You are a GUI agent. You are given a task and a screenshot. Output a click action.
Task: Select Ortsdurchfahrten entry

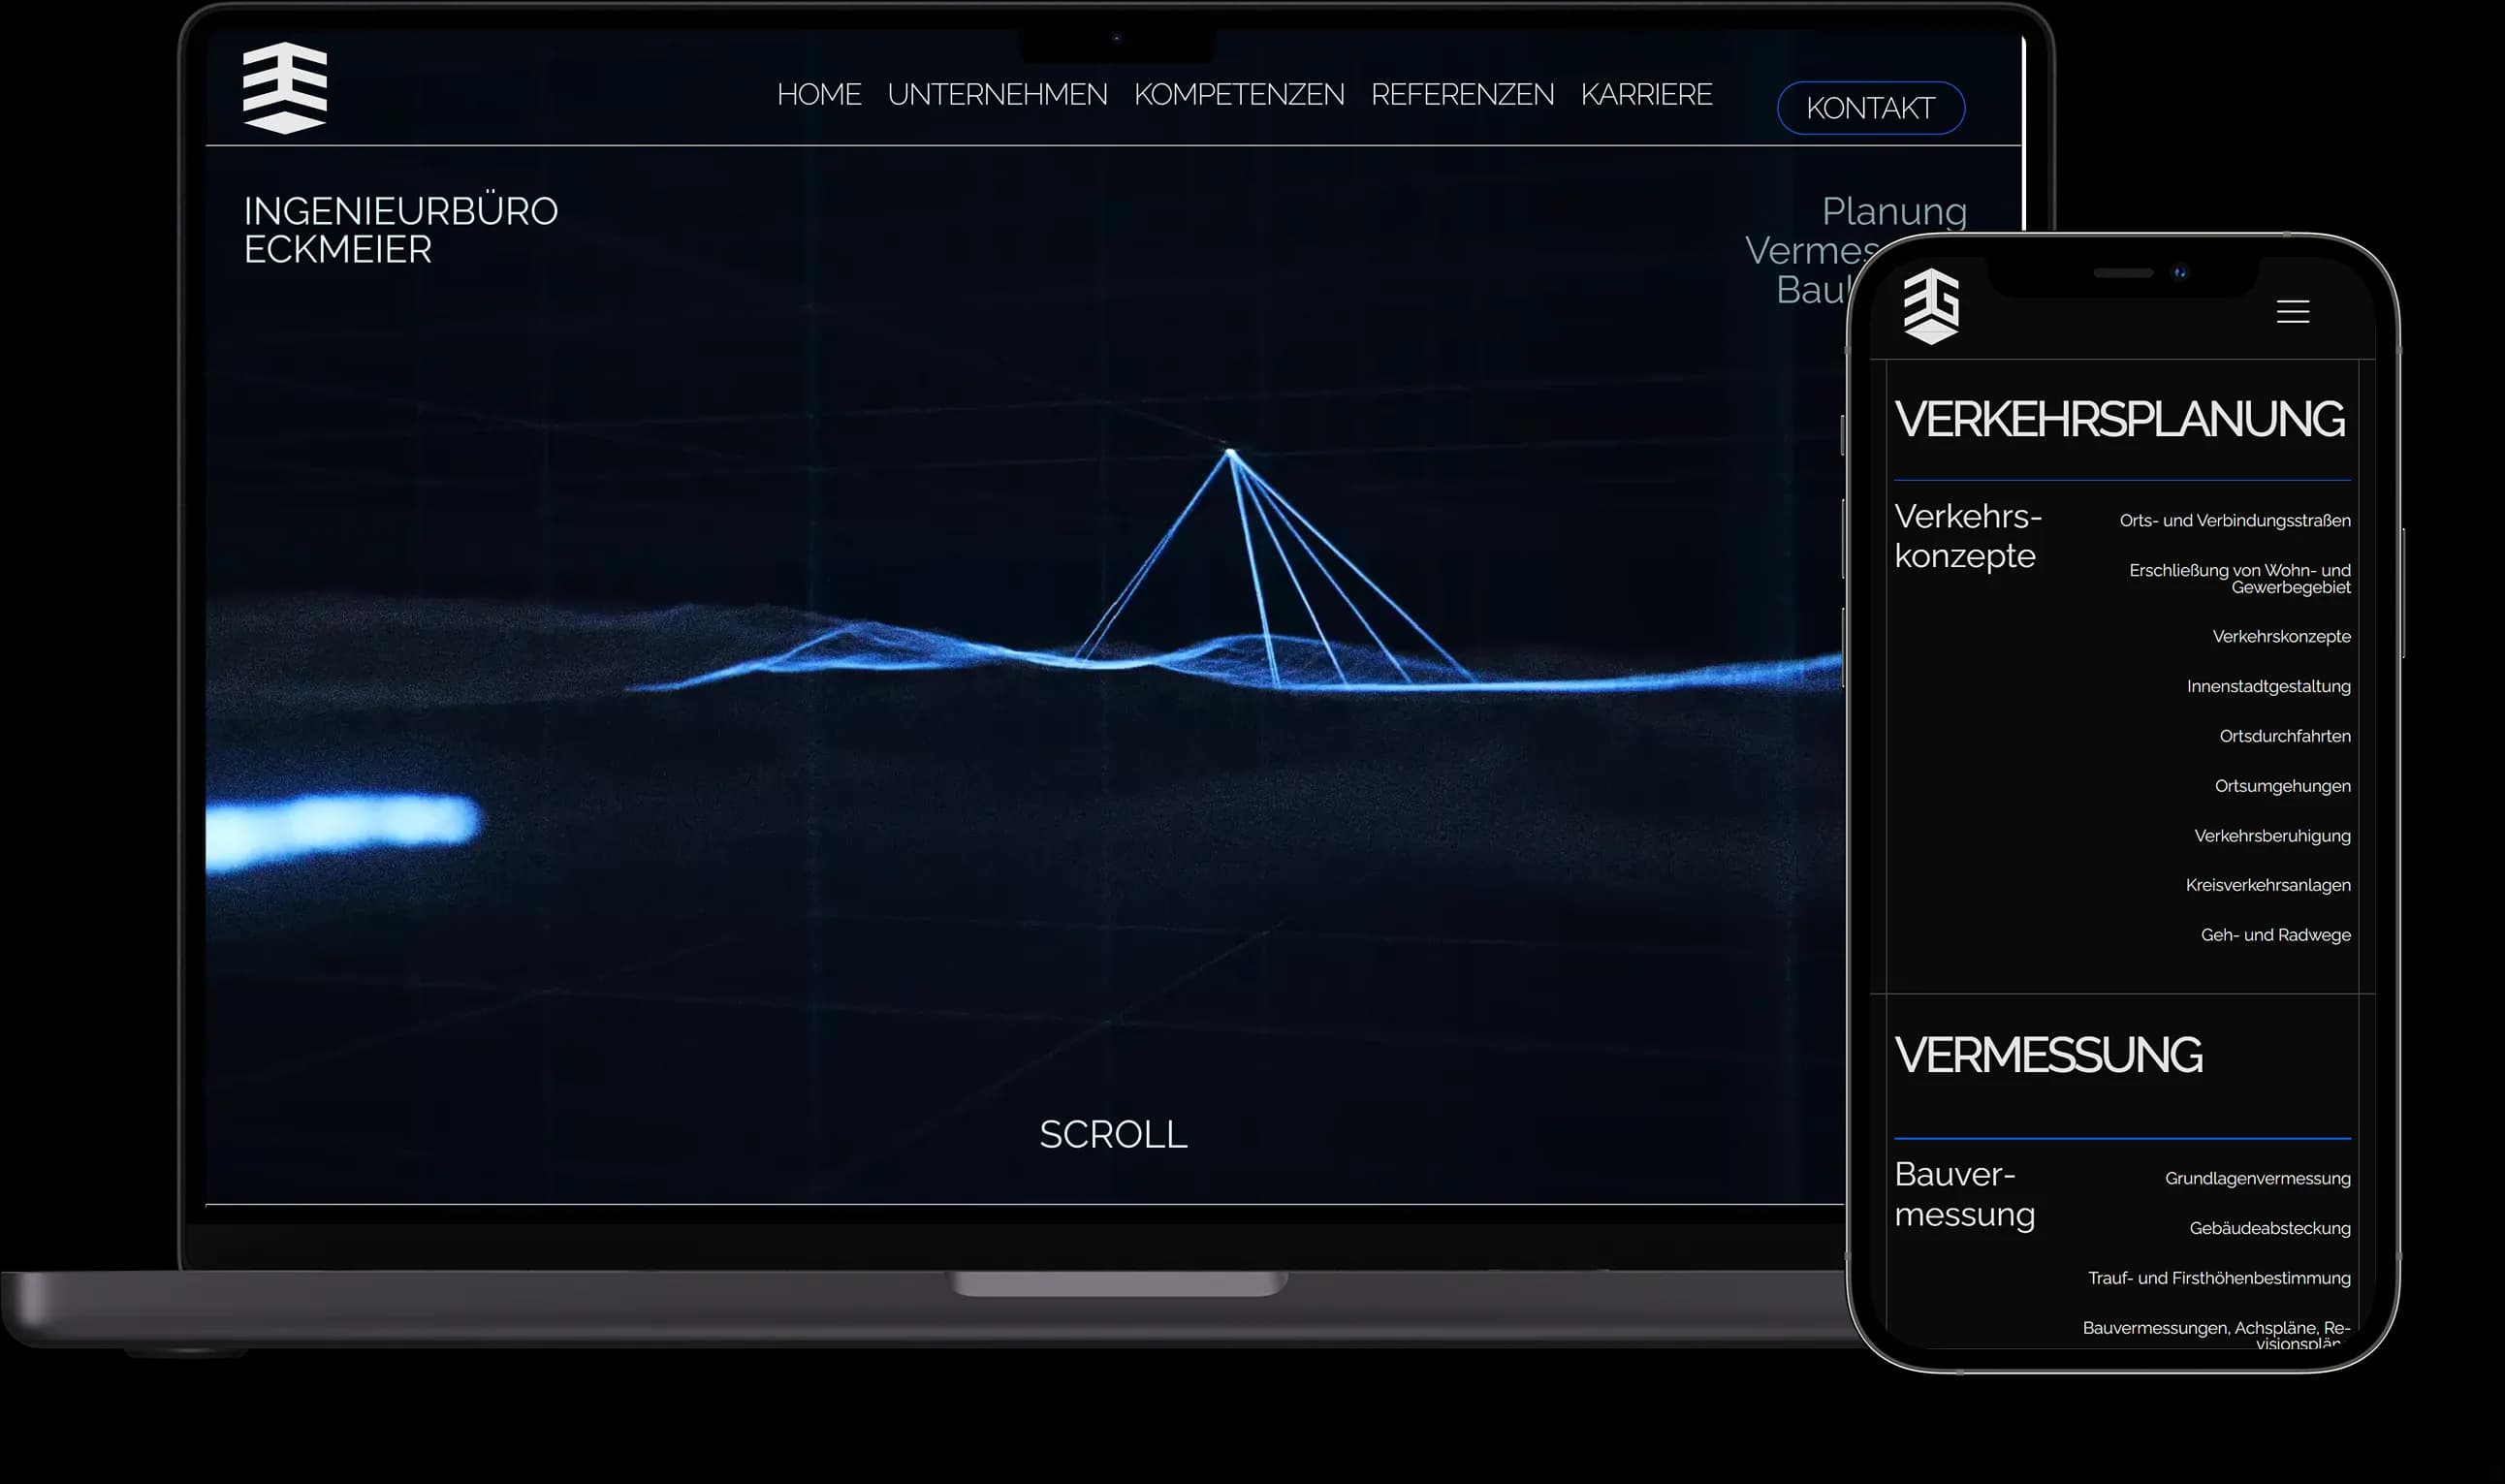[2285, 736]
